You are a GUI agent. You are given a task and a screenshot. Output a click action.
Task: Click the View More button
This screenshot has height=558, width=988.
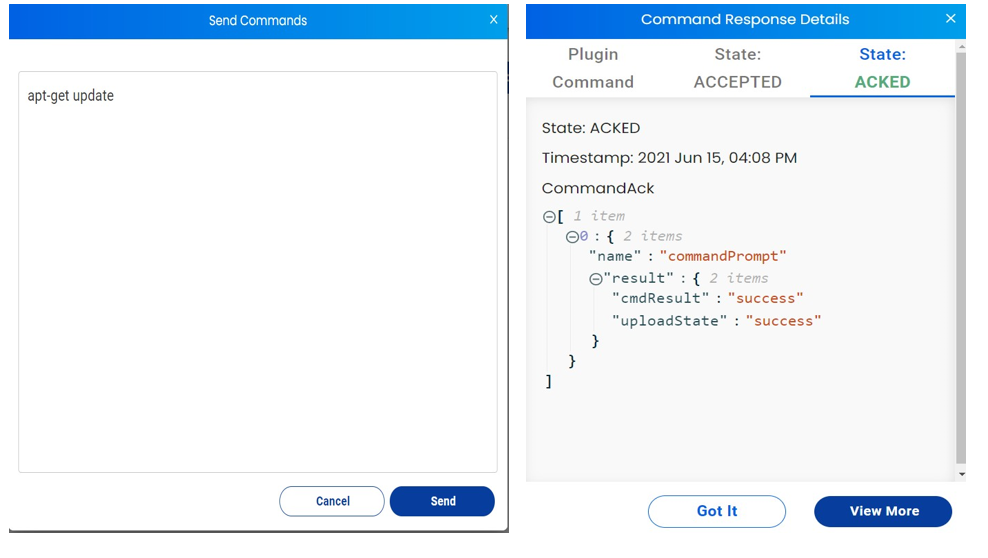point(883,511)
